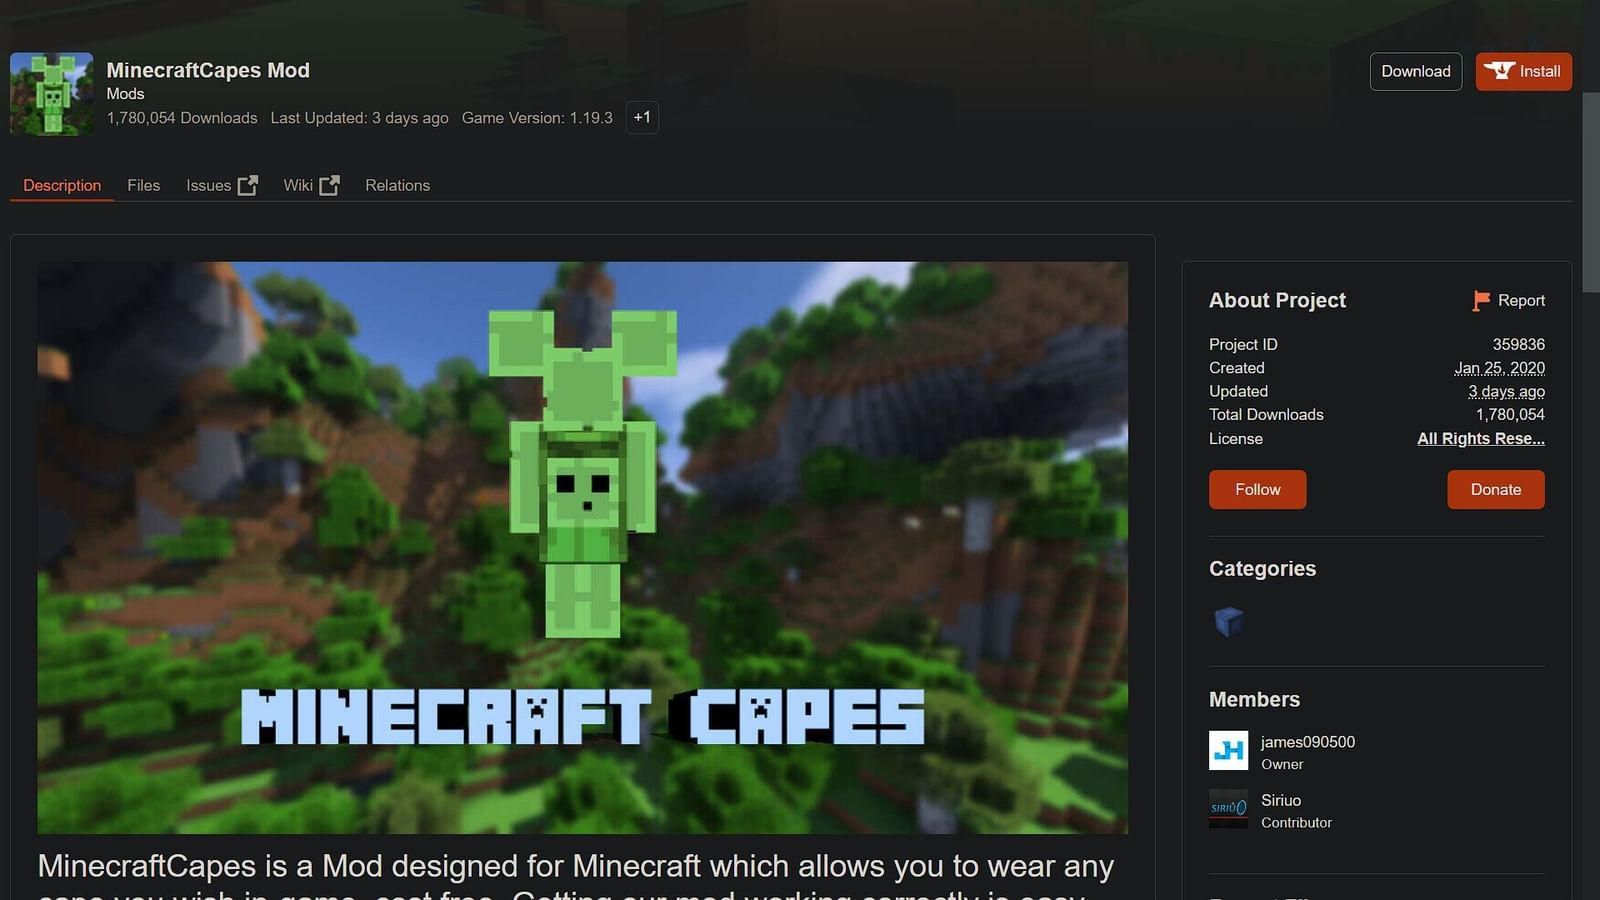This screenshot has height=900, width=1600.
Task: Open the All Rights Reserved license link
Action: pyautogui.click(x=1481, y=438)
